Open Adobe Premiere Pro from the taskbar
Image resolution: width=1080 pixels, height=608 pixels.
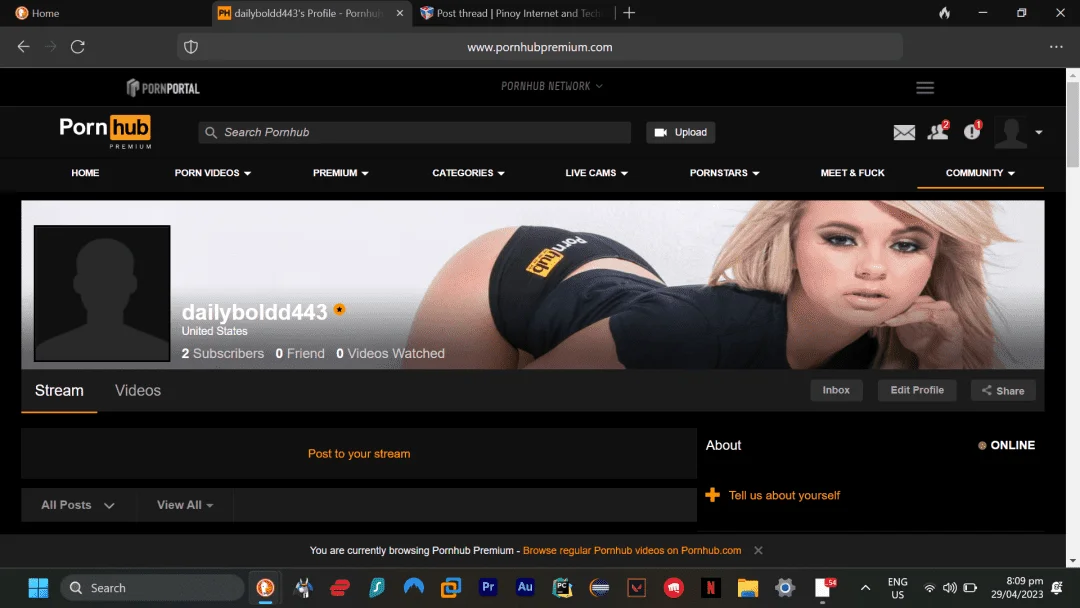[488, 587]
